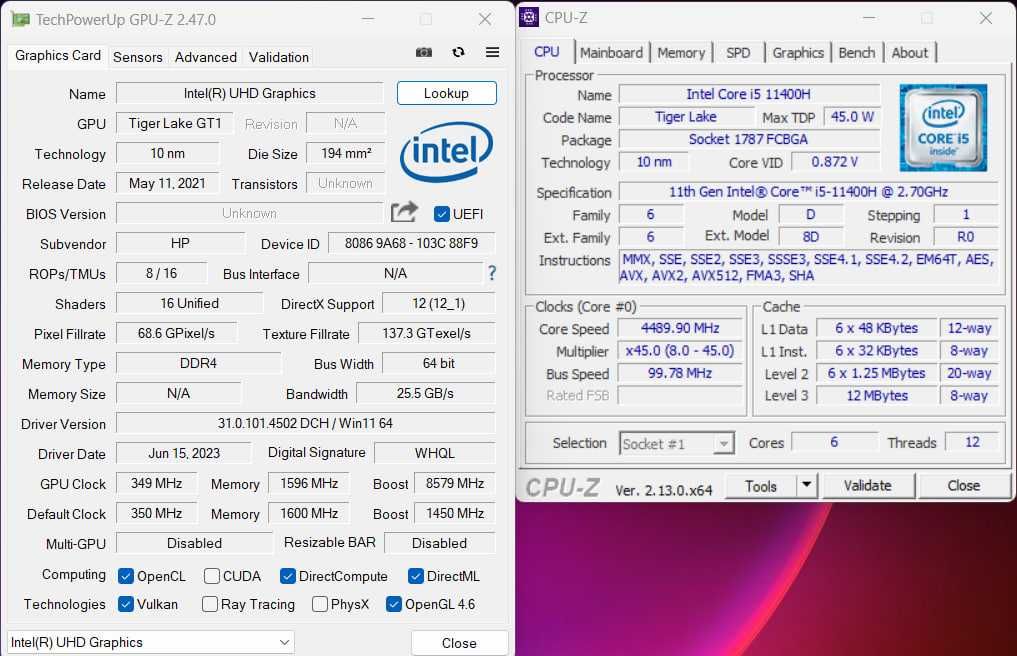The image size is (1017, 656).
Task: Open the Graphics tab in CPU-Z
Action: coord(798,53)
